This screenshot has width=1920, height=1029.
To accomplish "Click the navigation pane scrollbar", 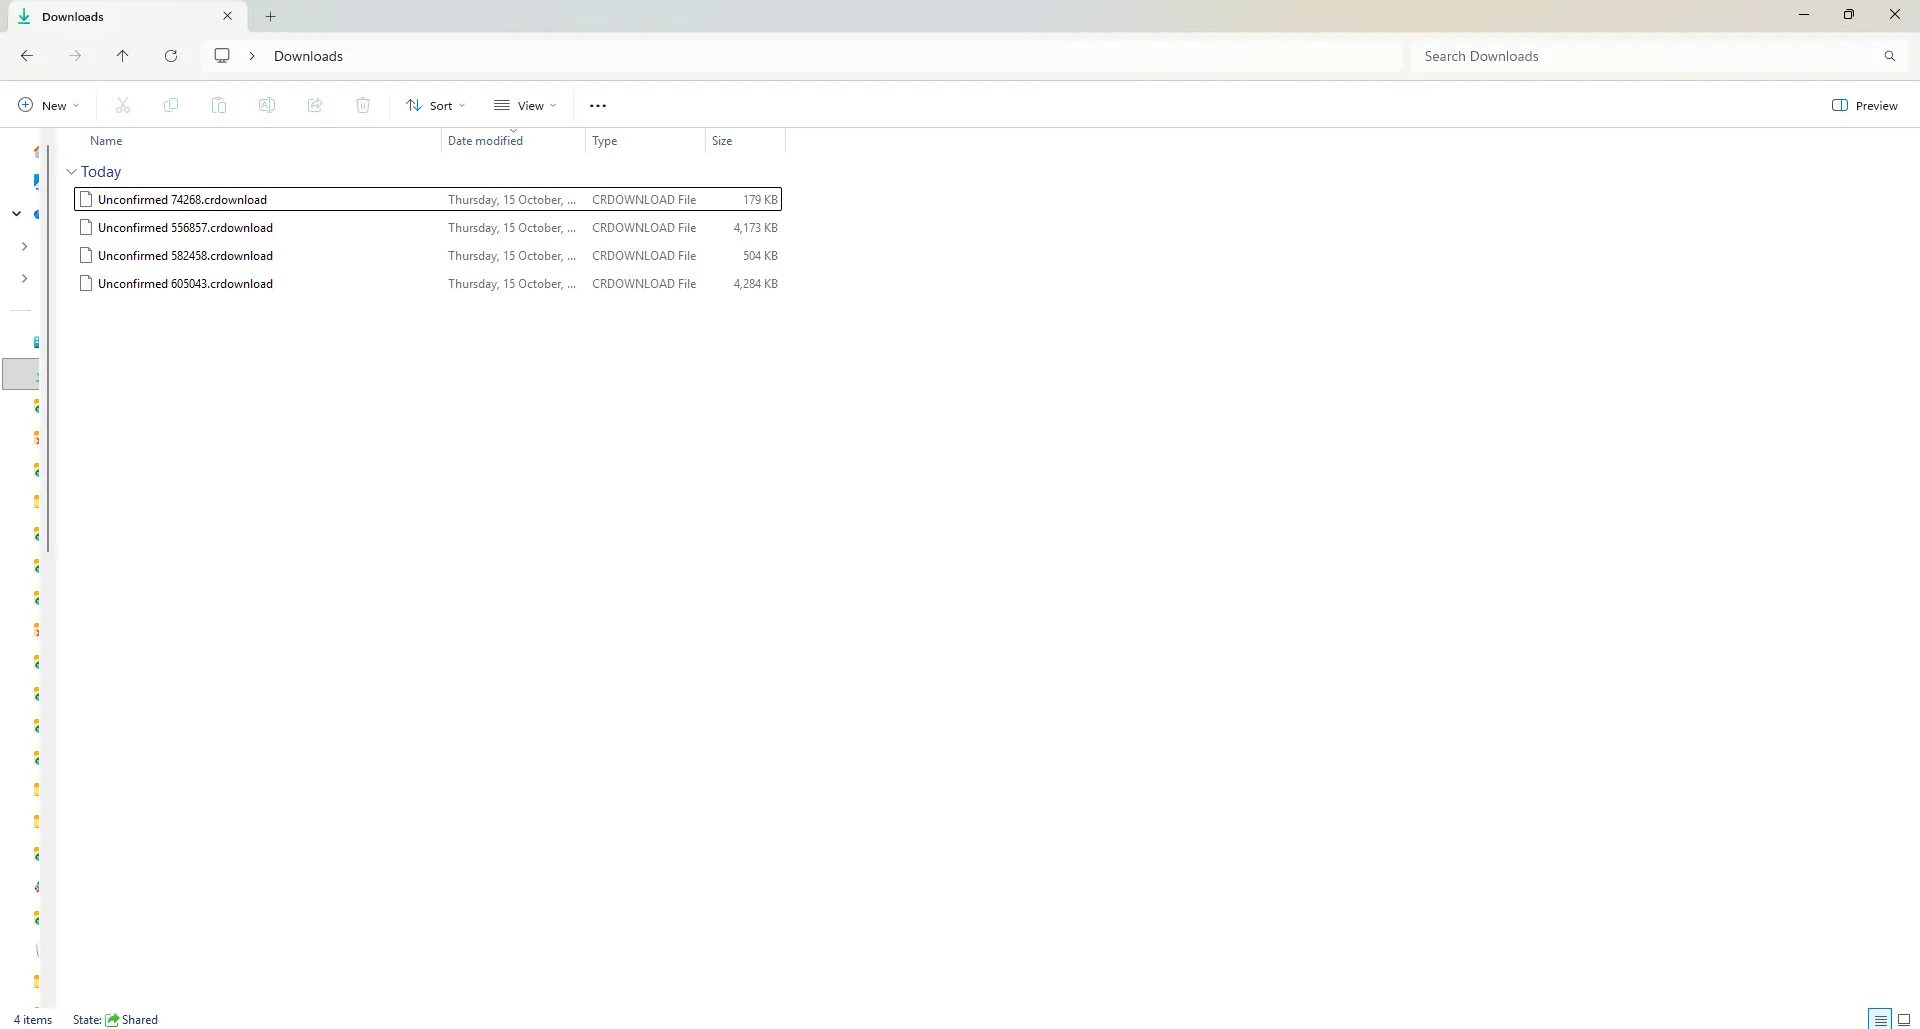I will [x=47, y=348].
